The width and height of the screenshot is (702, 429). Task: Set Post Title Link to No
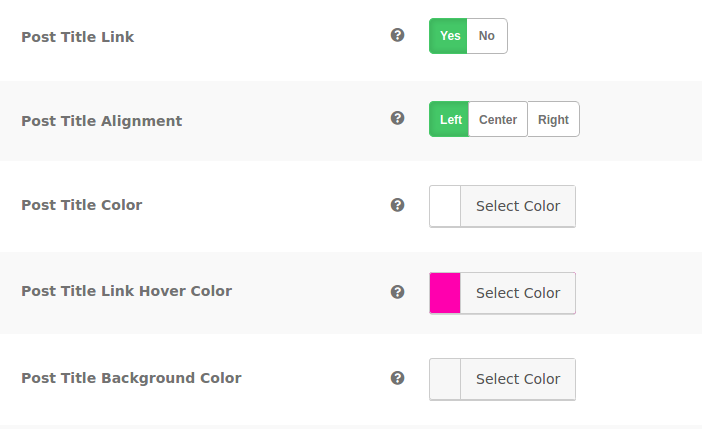tap(487, 36)
